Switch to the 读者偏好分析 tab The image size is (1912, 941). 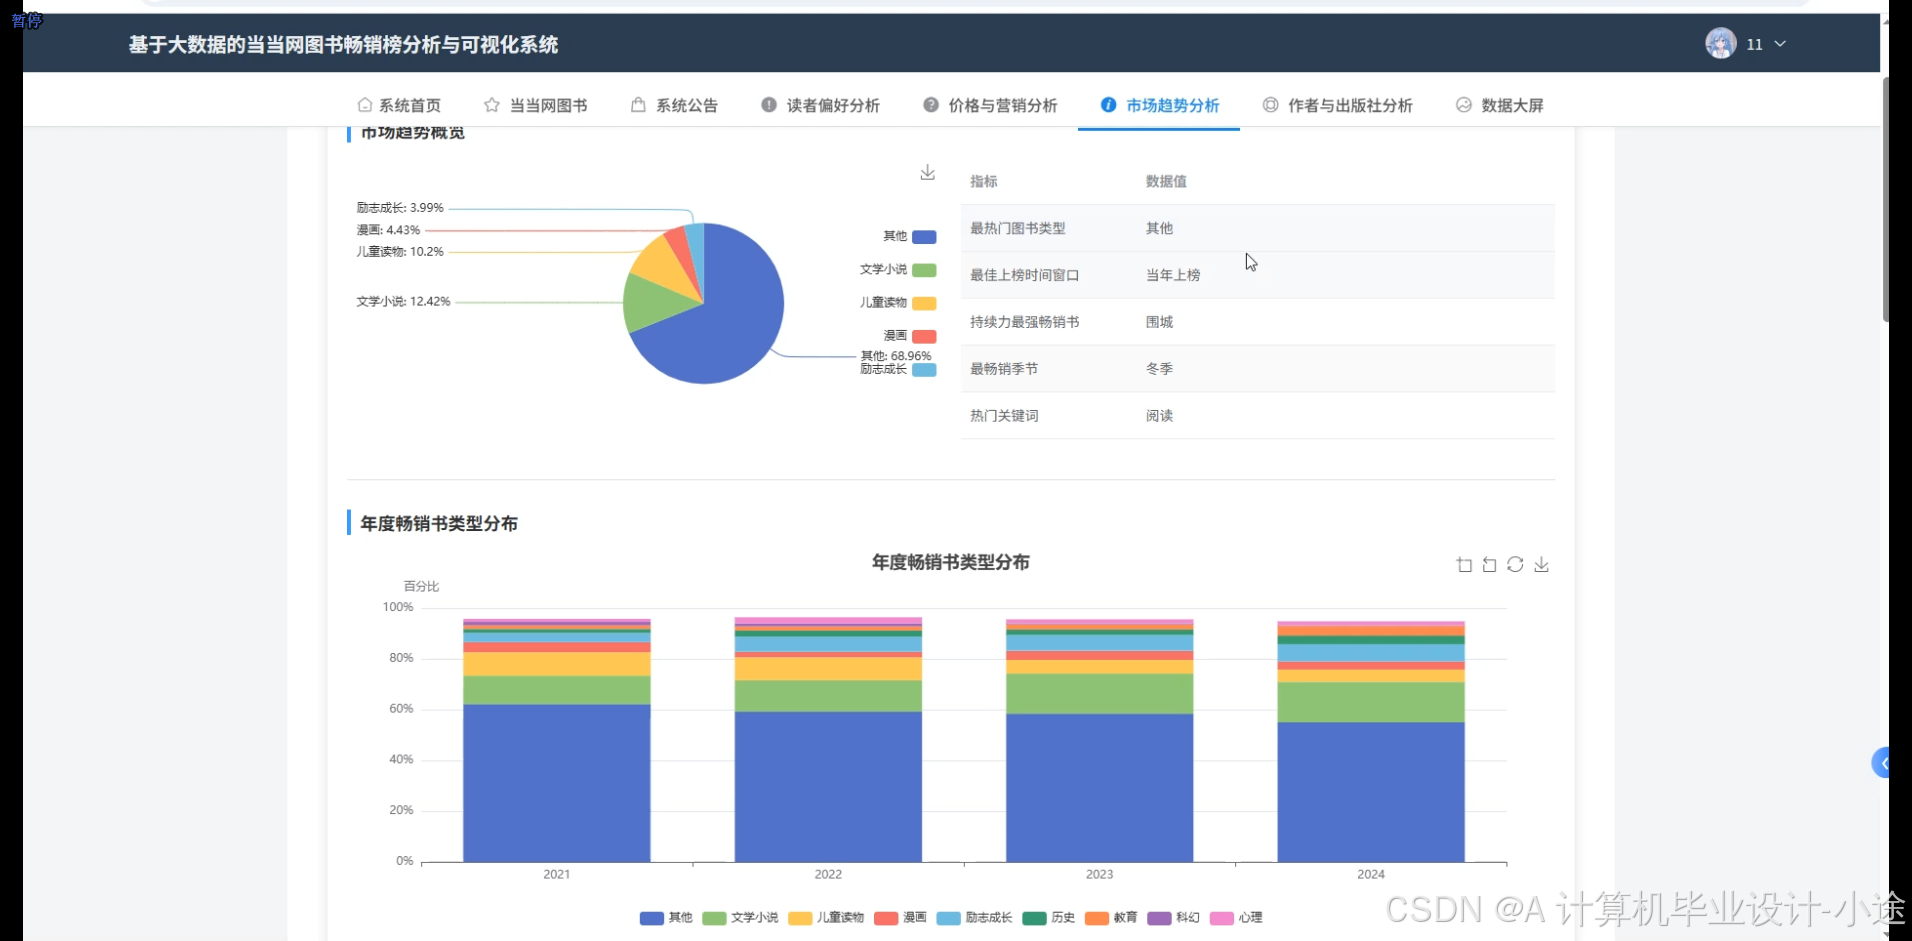[820, 105]
